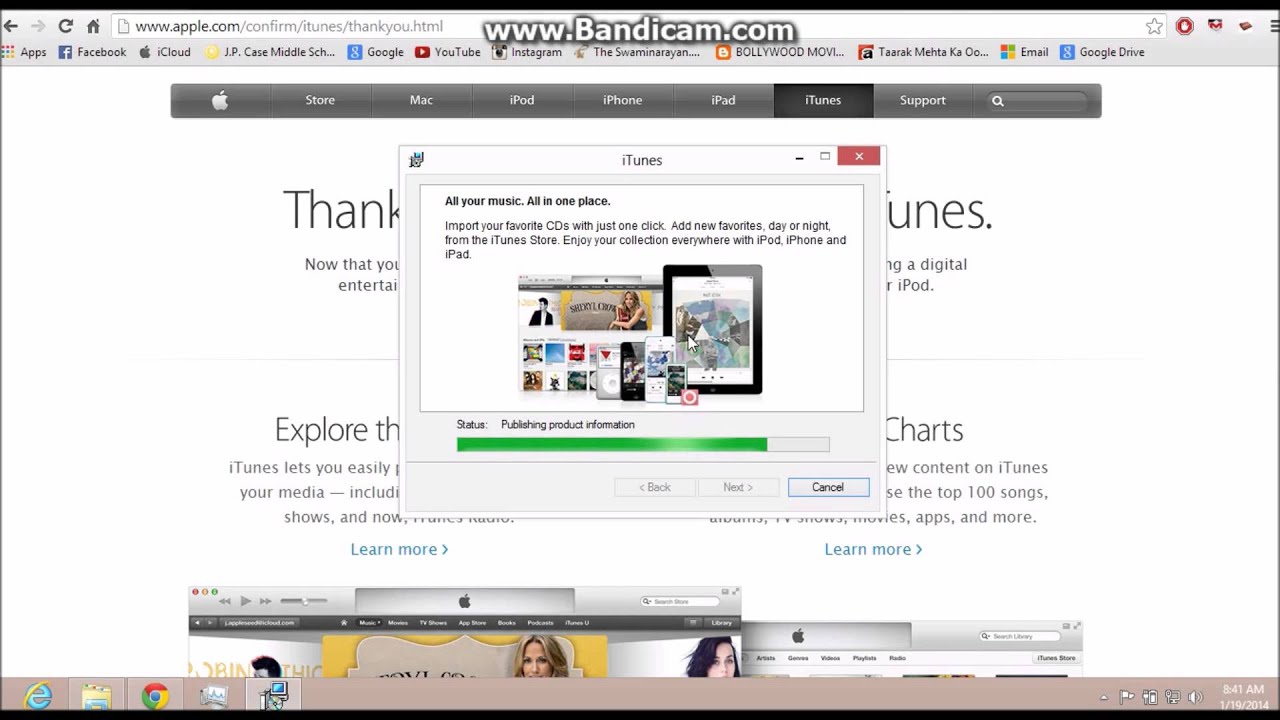Switch to the iTunes installer taskbar icon
The height and width of the screenshot is (720, 1280).
pyautogui.click(x=272, y=696)
